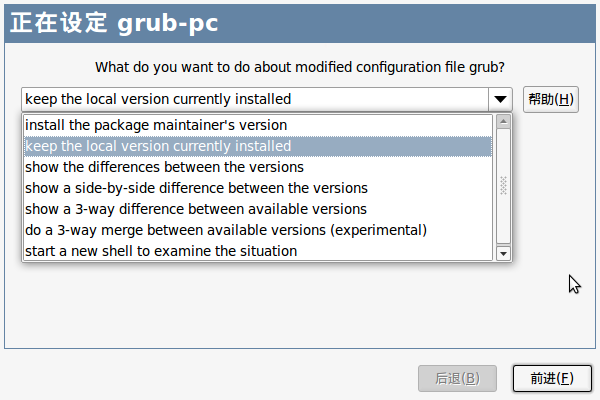Viewport: 600px width, 400px height.
Task: Choose show a 3-way difference option
Action: pos(258,209)
